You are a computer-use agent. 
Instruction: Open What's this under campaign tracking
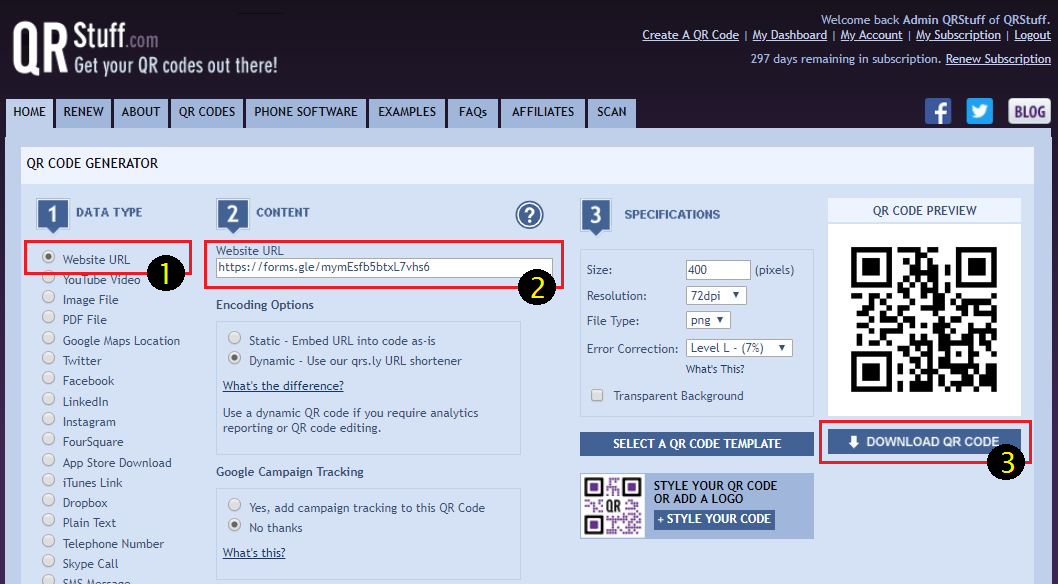(254, 553)
